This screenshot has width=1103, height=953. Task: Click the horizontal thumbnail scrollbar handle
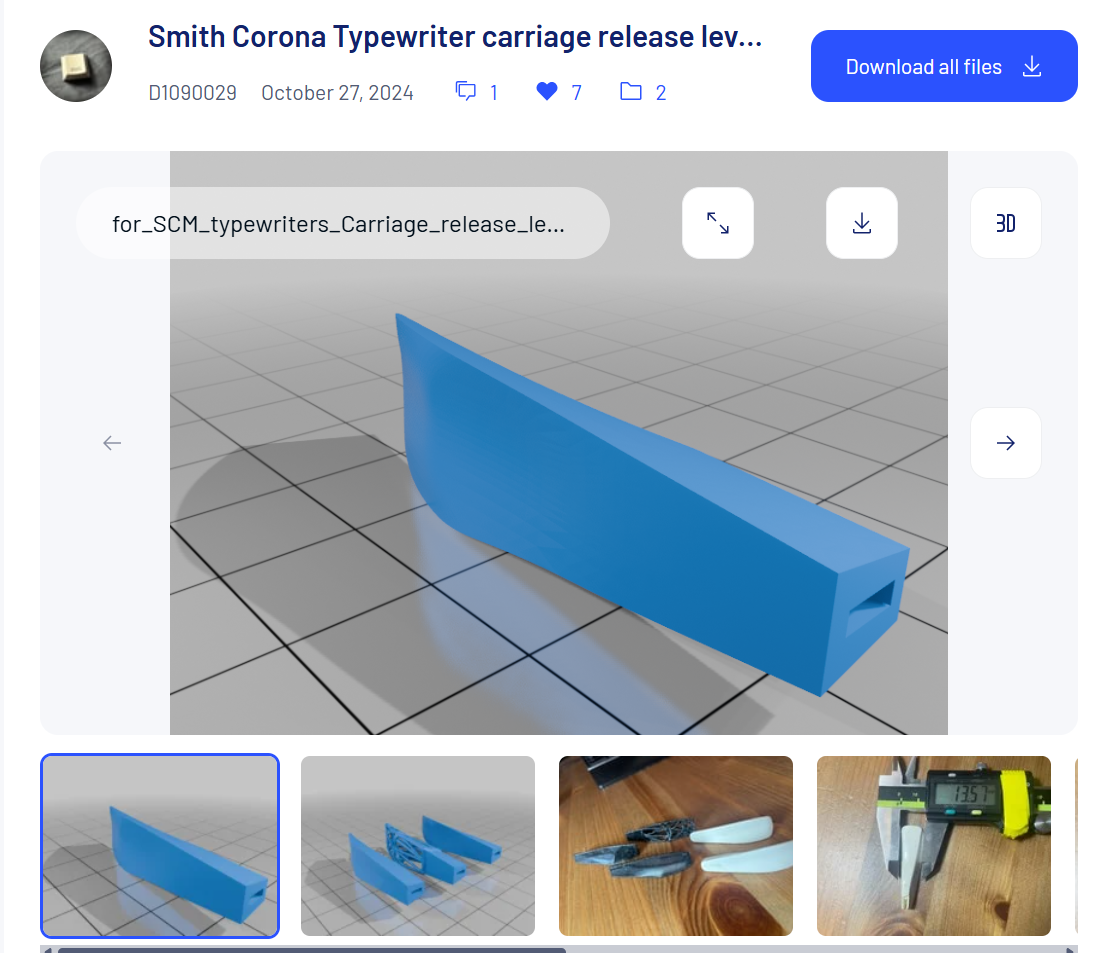click(310, 949)
